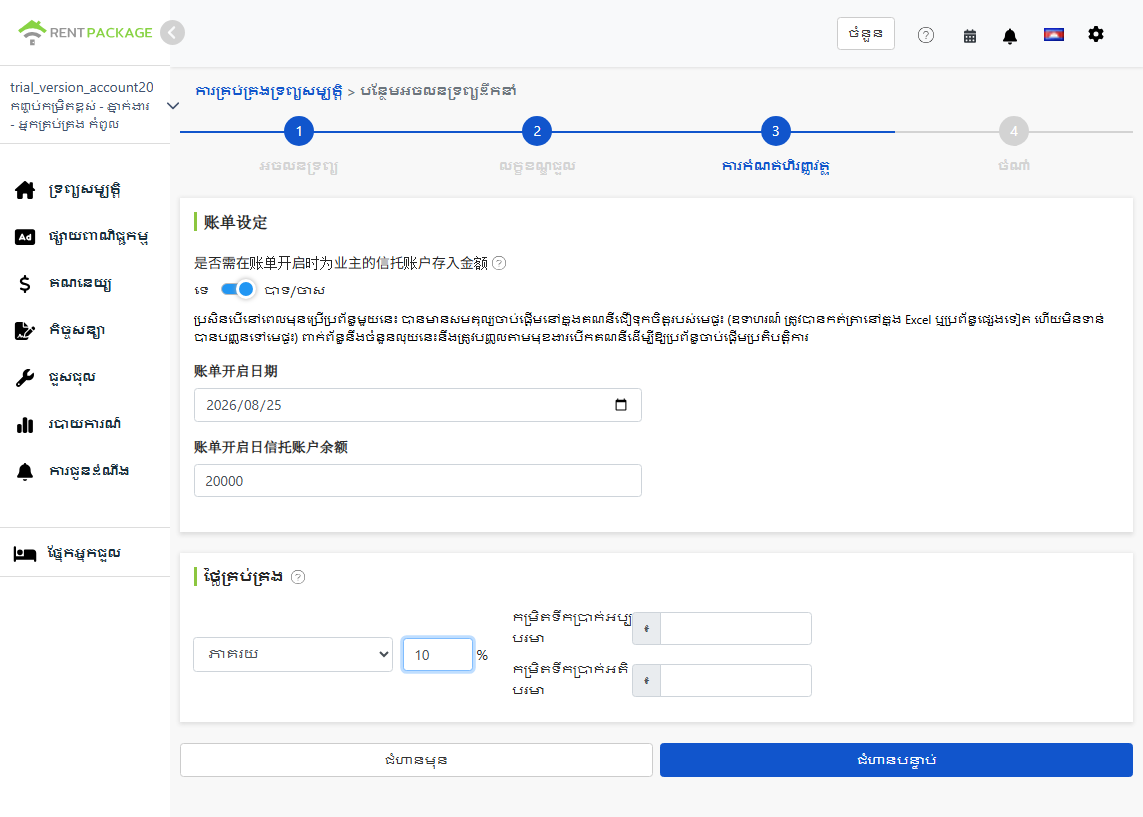1143x817 pixels.
Task: Open the calendar icon in top bar
Action: [970, 36]
